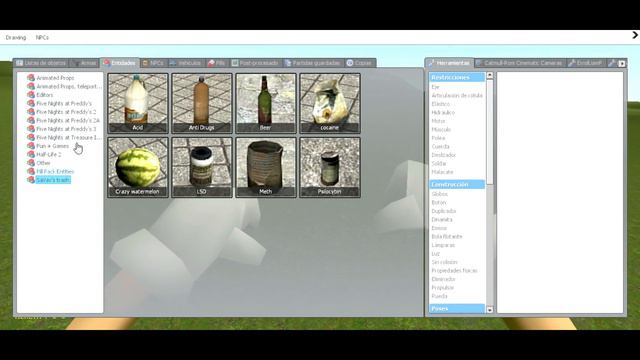Select the Polea tool
Viewport: 640px width, 360px height.
[x=438, y=138]
